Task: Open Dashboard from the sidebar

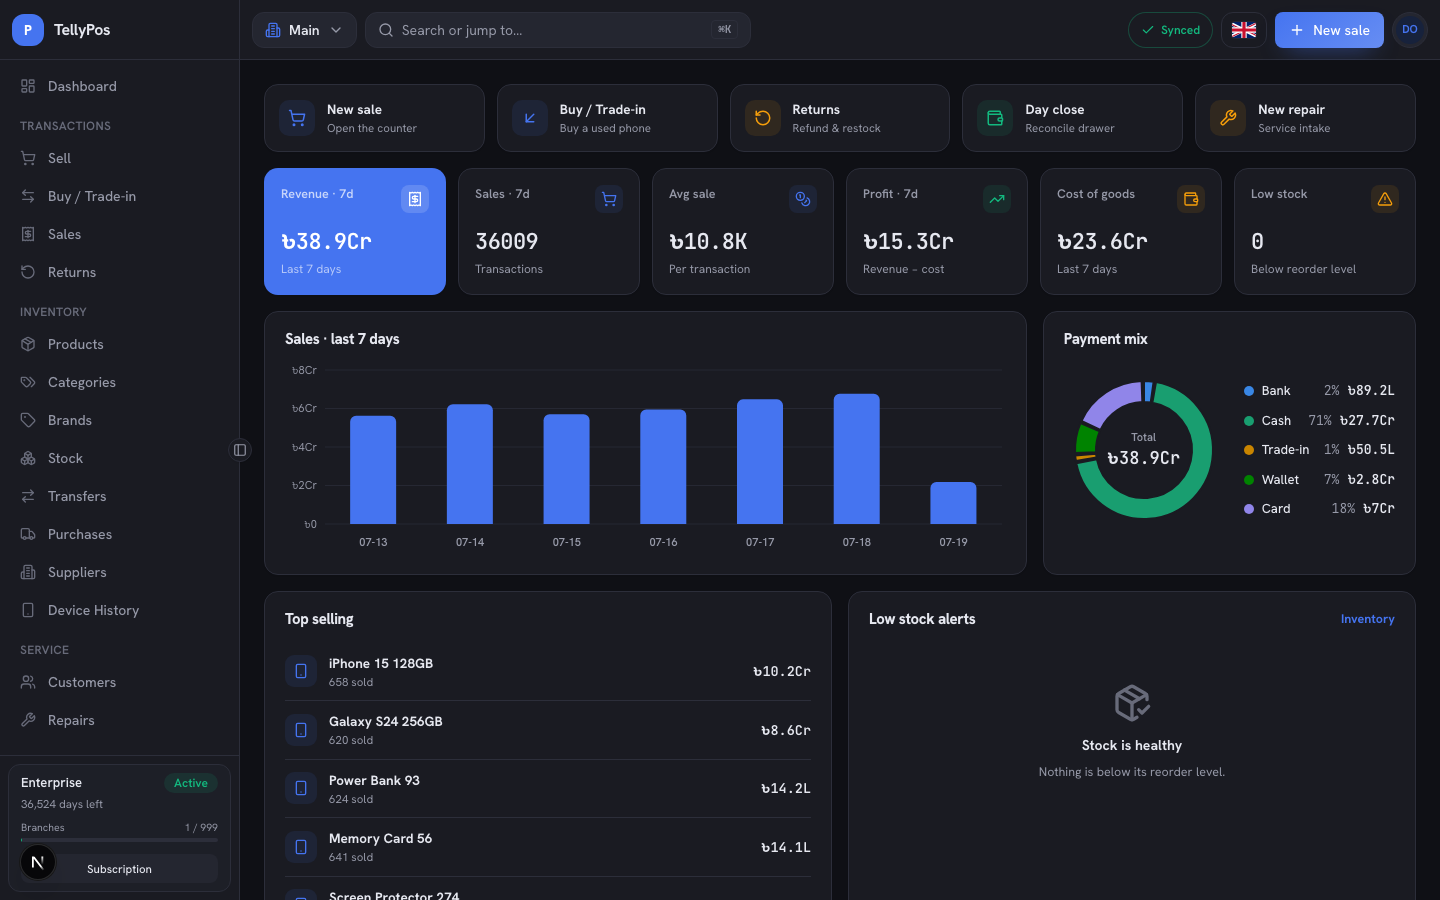Action: point(119,86)
